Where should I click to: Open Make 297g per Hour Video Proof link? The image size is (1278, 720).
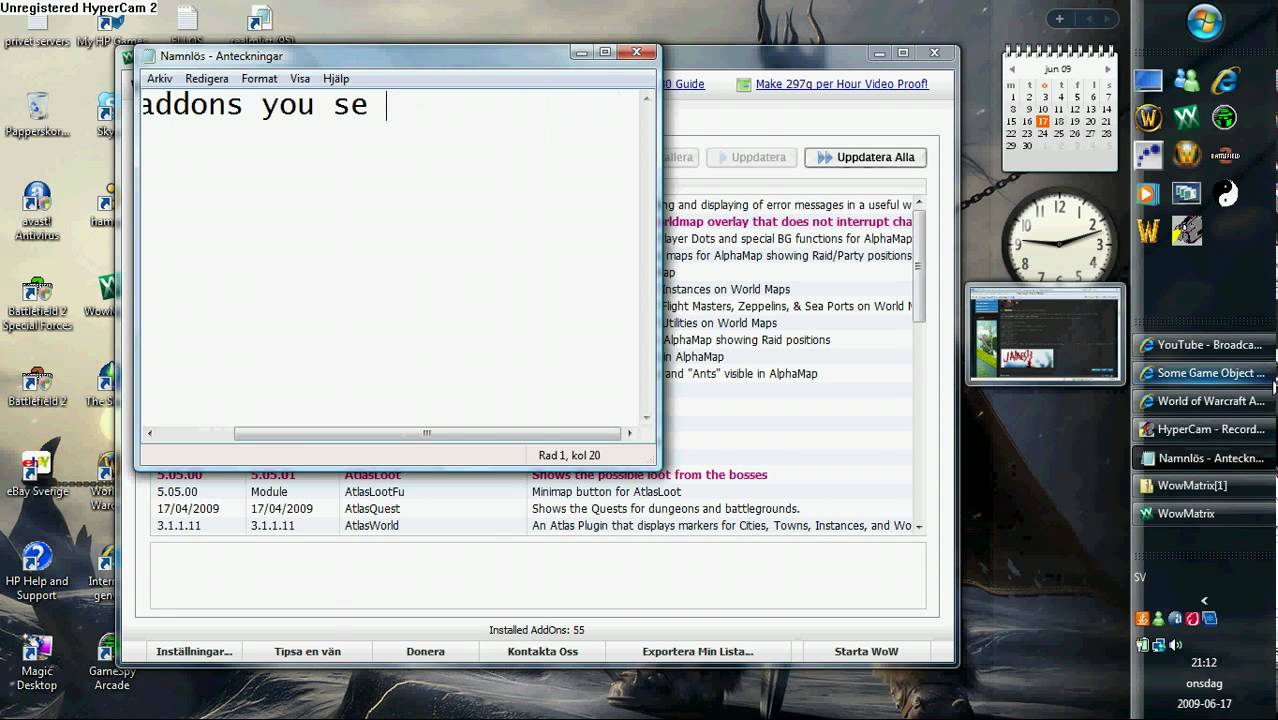(842, 84)
